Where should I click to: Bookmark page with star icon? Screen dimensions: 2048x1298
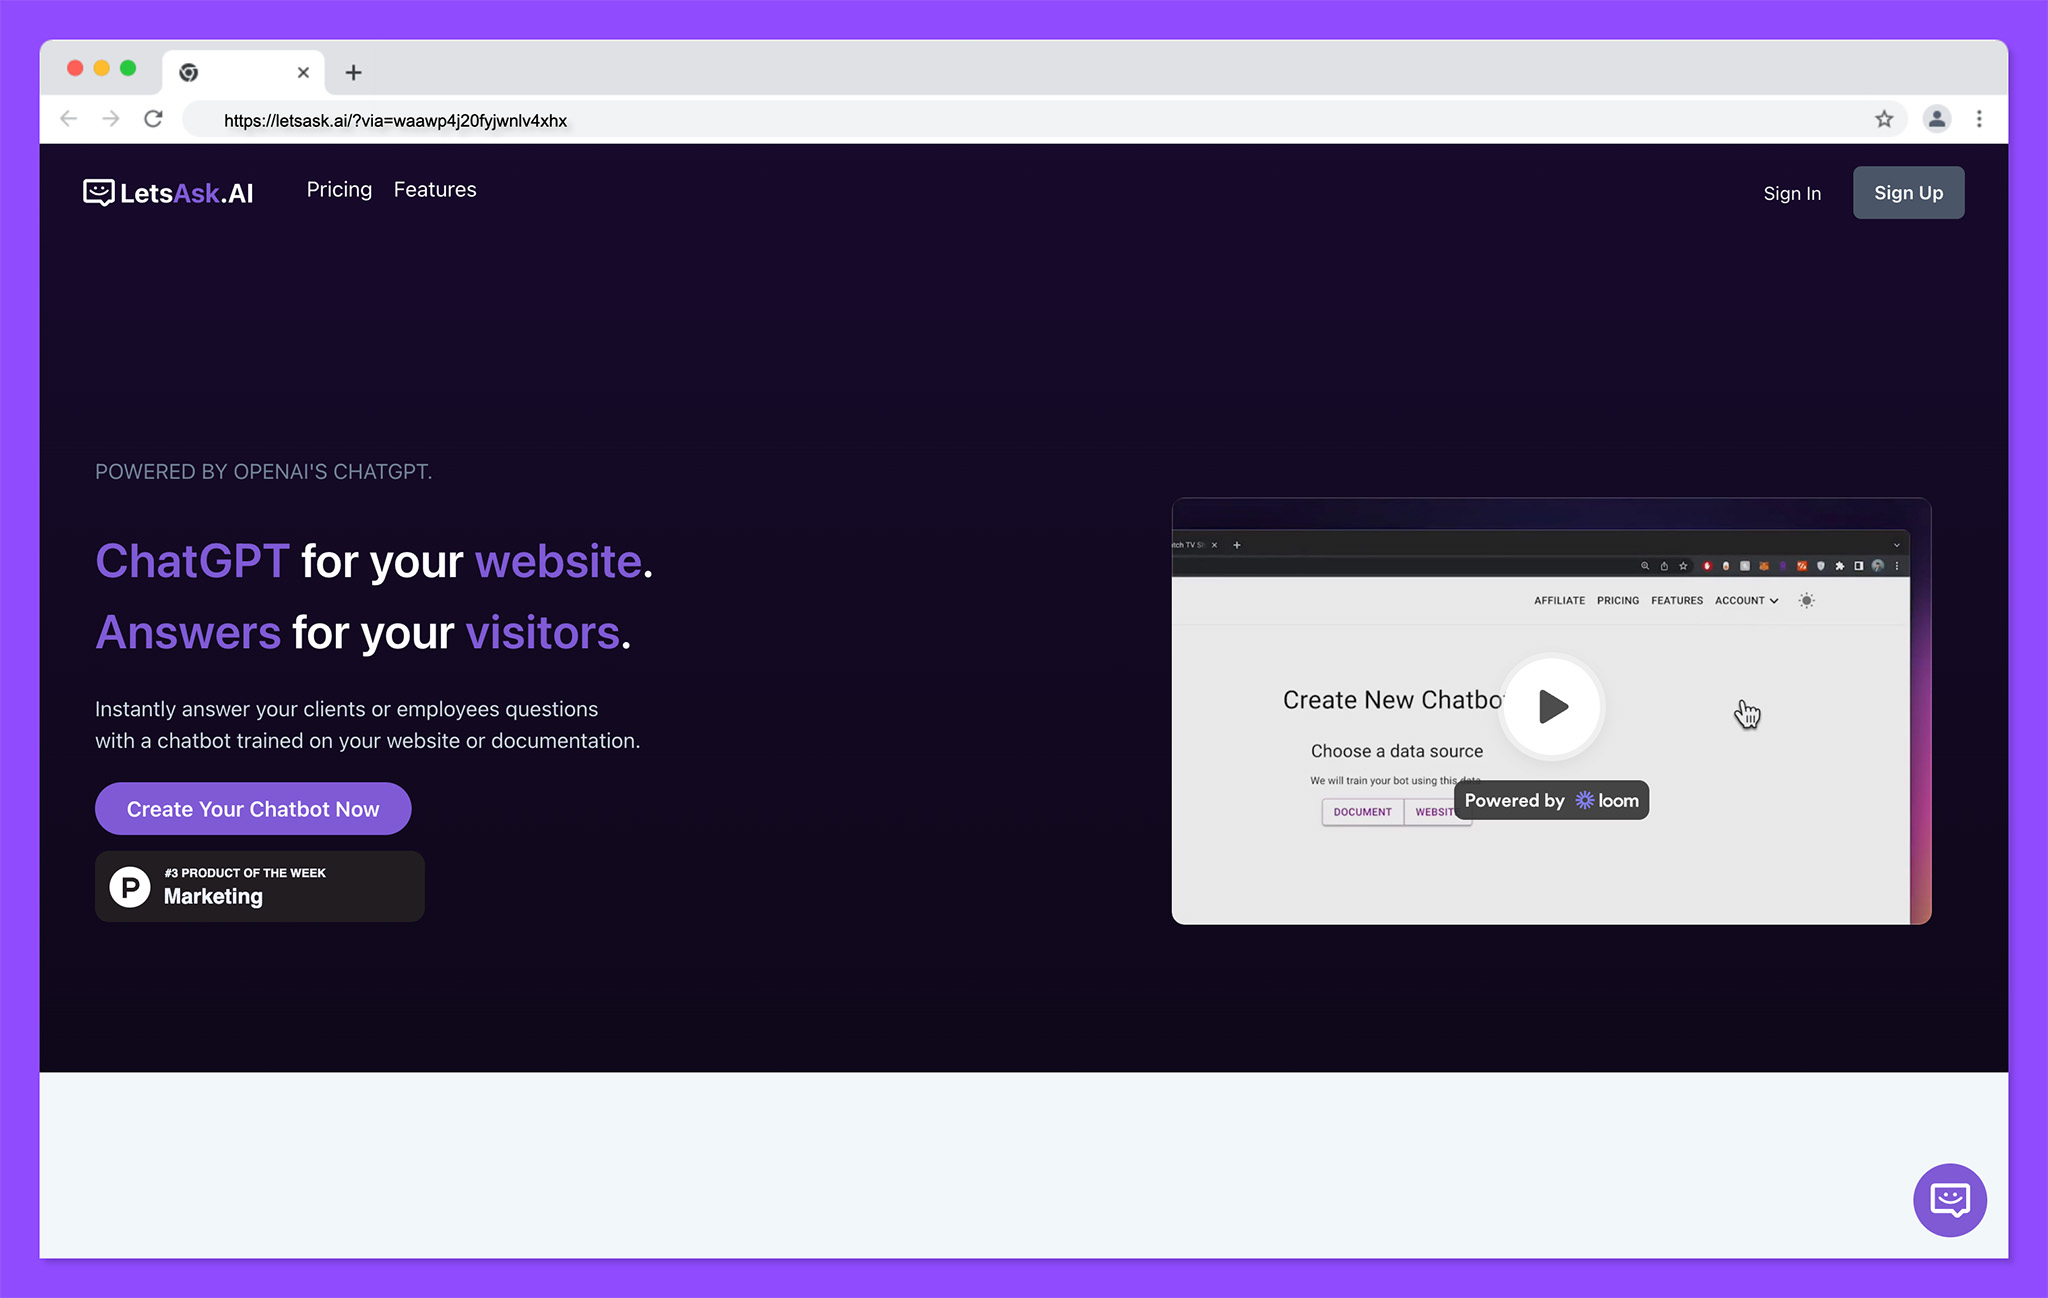tap(1884, 120)
